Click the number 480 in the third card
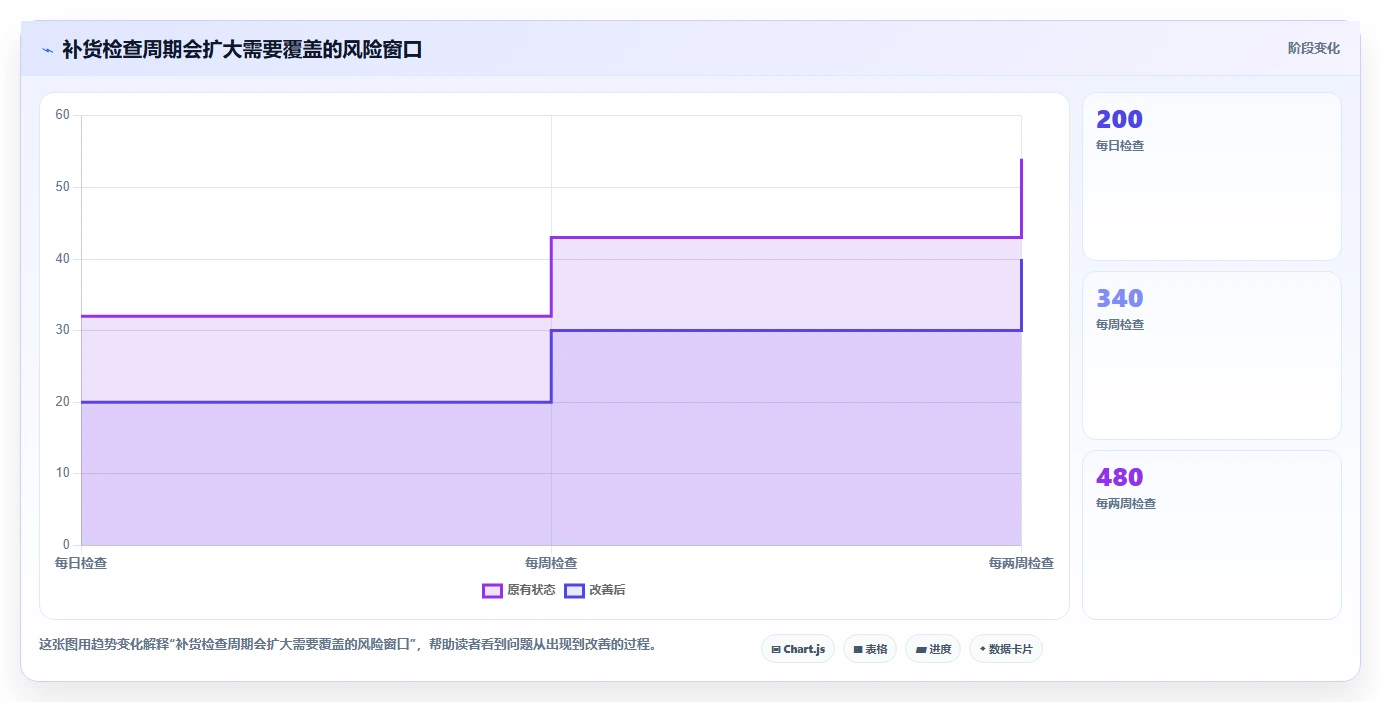1381x702 pixels. click(1119, 477)
